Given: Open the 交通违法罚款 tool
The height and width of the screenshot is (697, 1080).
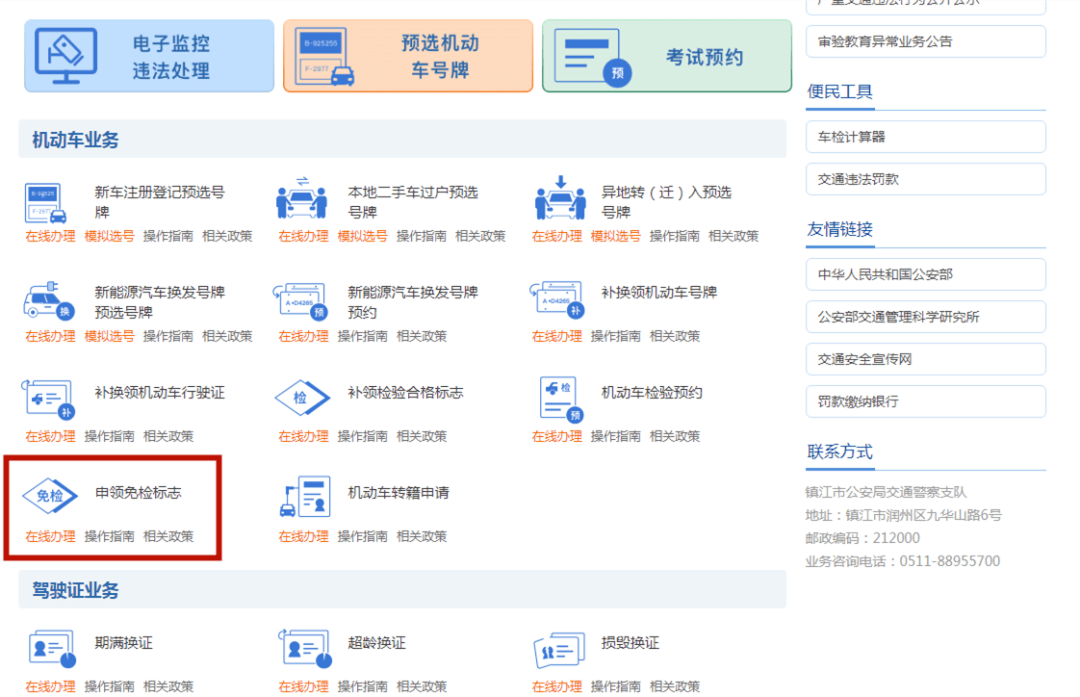Looking at the screenshot, I should pyautogui.click(x=926, y=179).
